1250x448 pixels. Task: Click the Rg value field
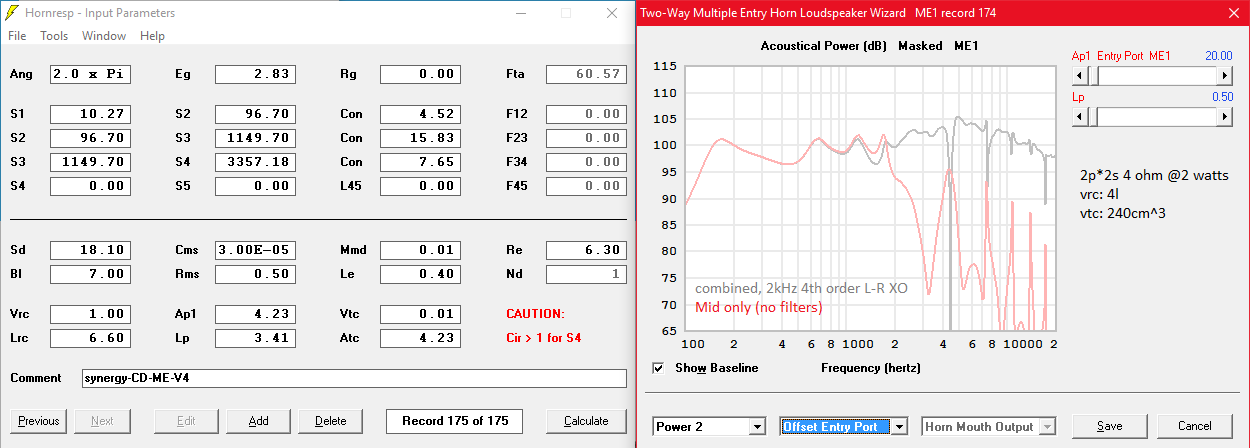click(420, 74)
